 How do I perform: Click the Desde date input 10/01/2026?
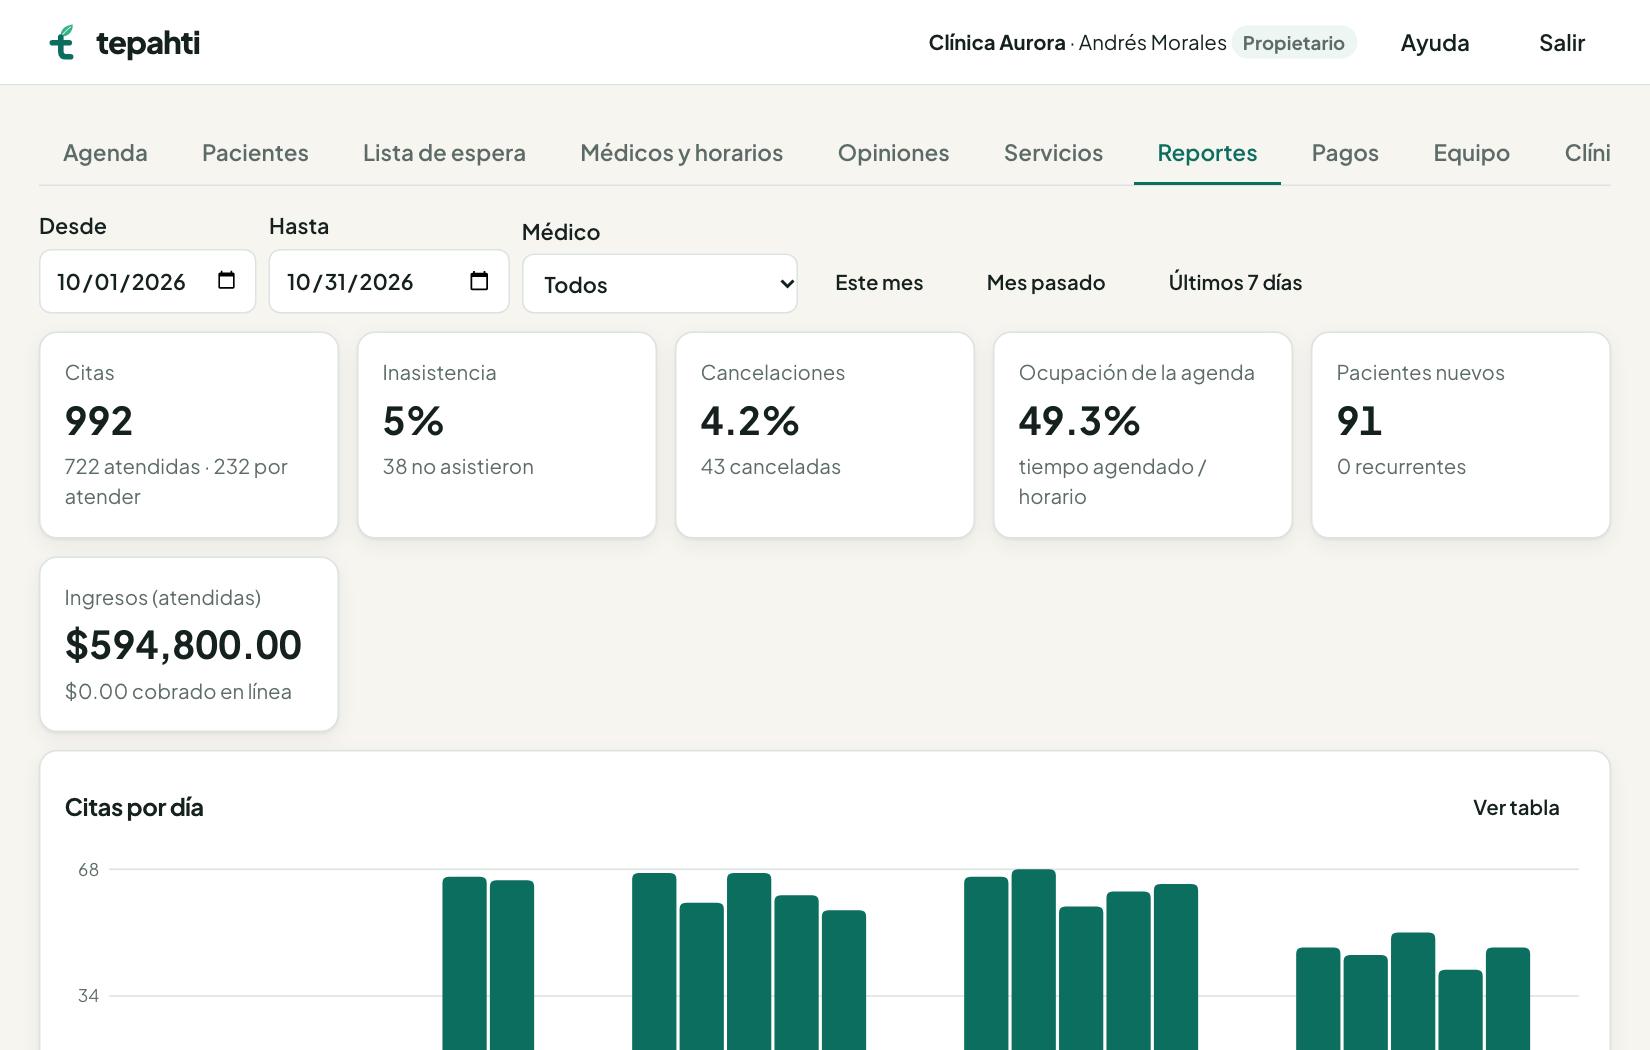(148, 281)
